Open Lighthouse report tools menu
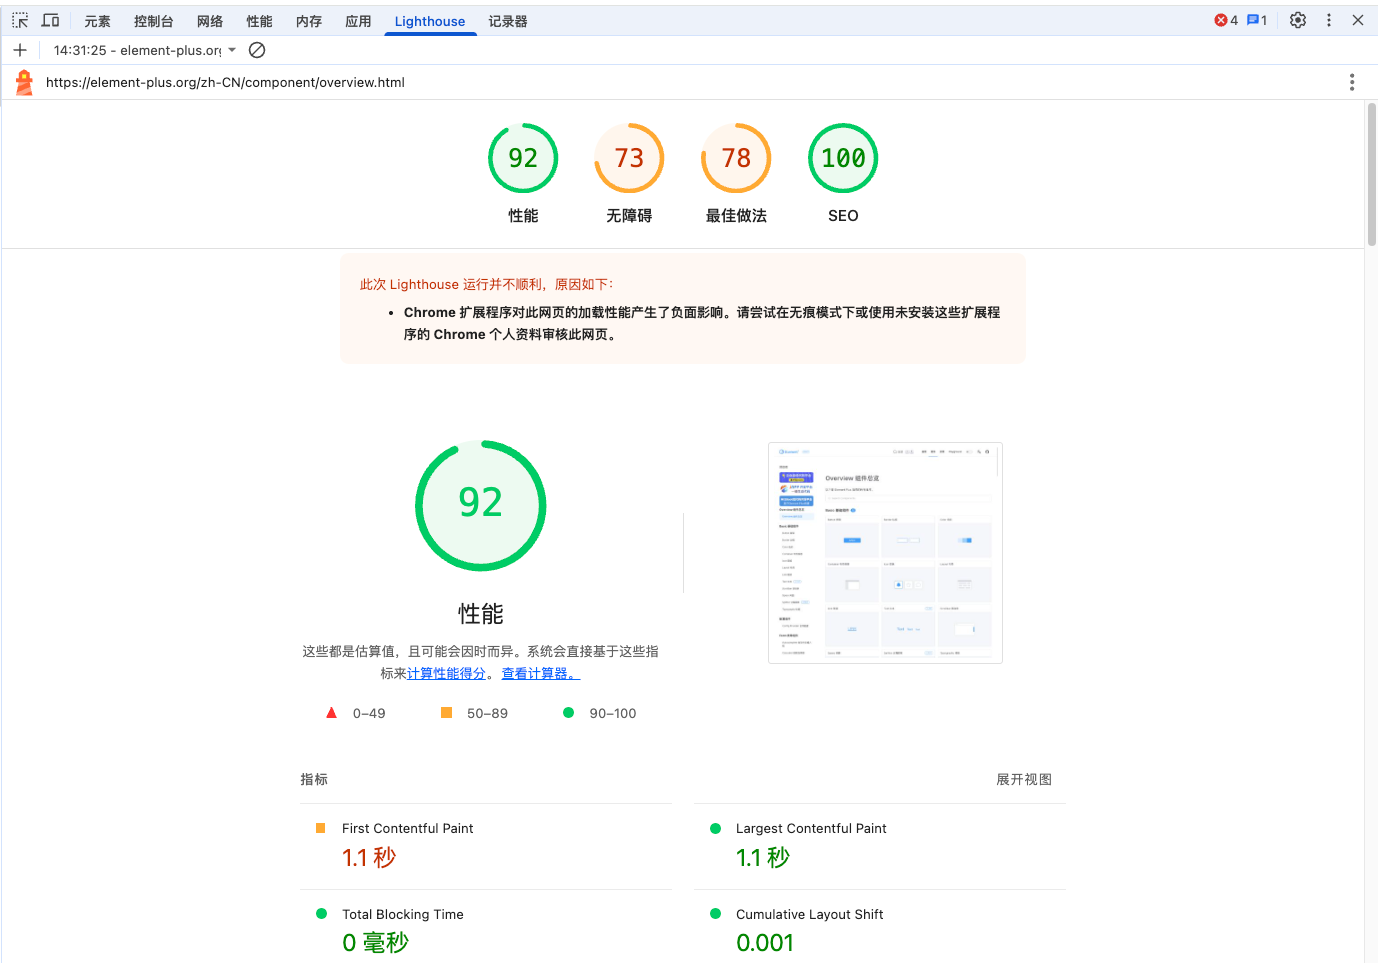This screenshot has height=963, width=1378. click(1351, 82)
